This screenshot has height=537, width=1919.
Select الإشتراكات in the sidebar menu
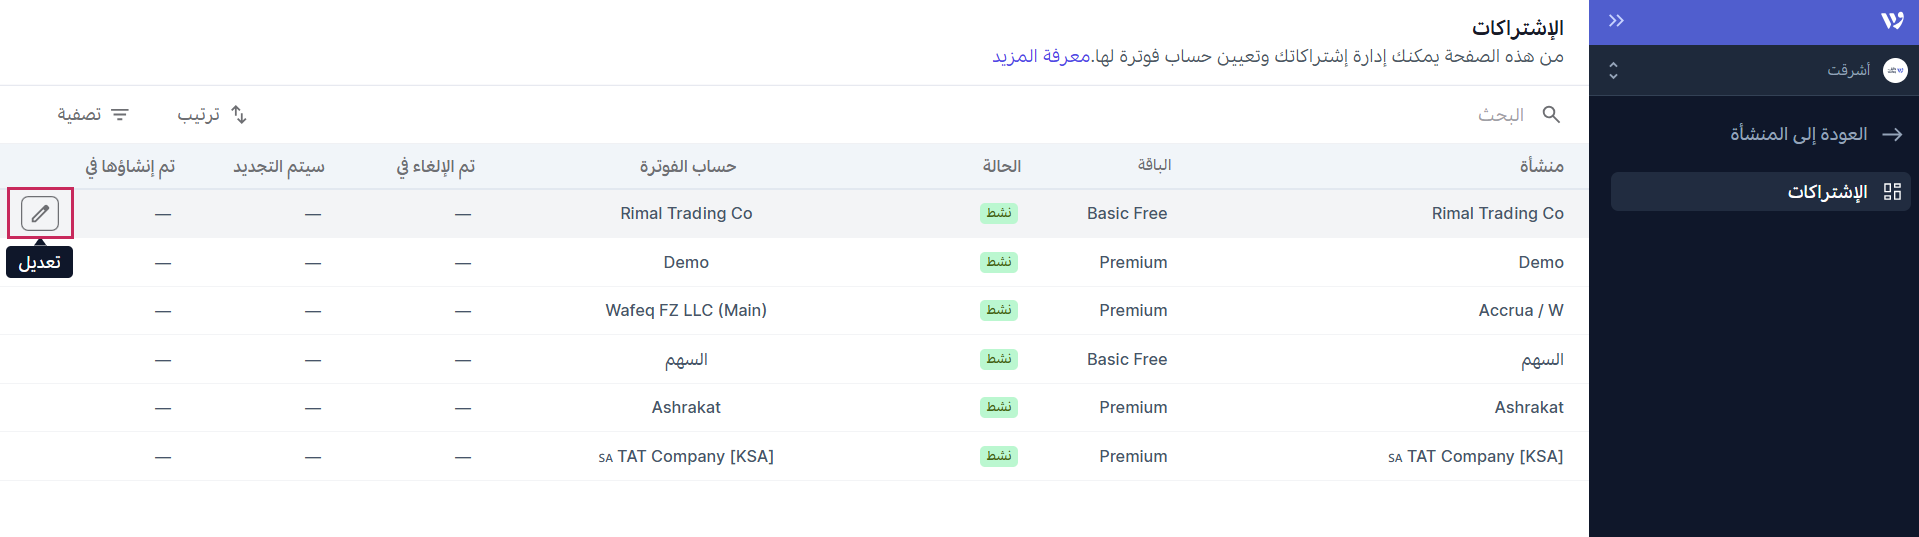[1827, 192]
